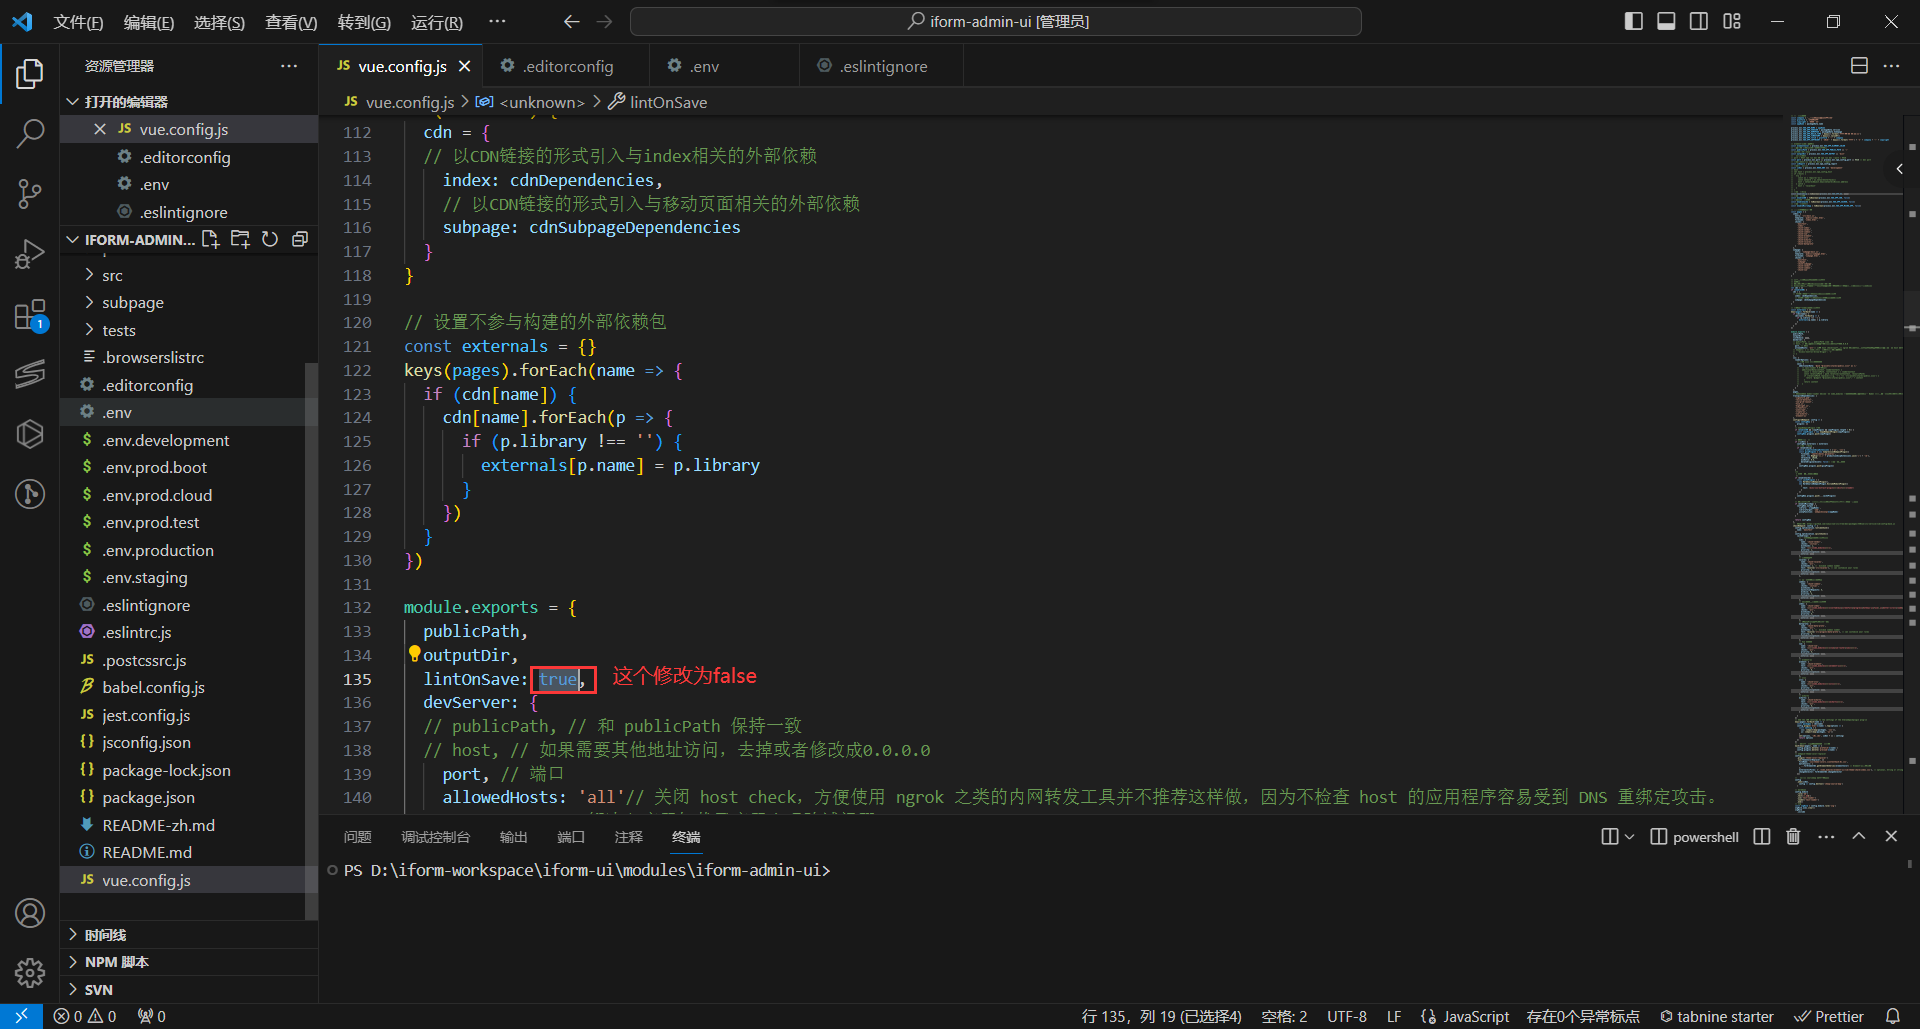Toggle the primary sidebar visibility

[1633, 21]
